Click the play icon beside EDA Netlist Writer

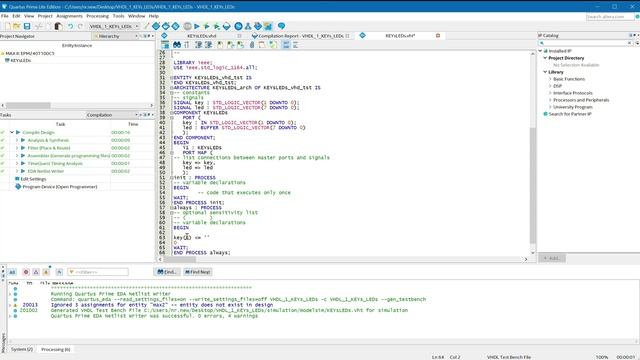[23, 171]
